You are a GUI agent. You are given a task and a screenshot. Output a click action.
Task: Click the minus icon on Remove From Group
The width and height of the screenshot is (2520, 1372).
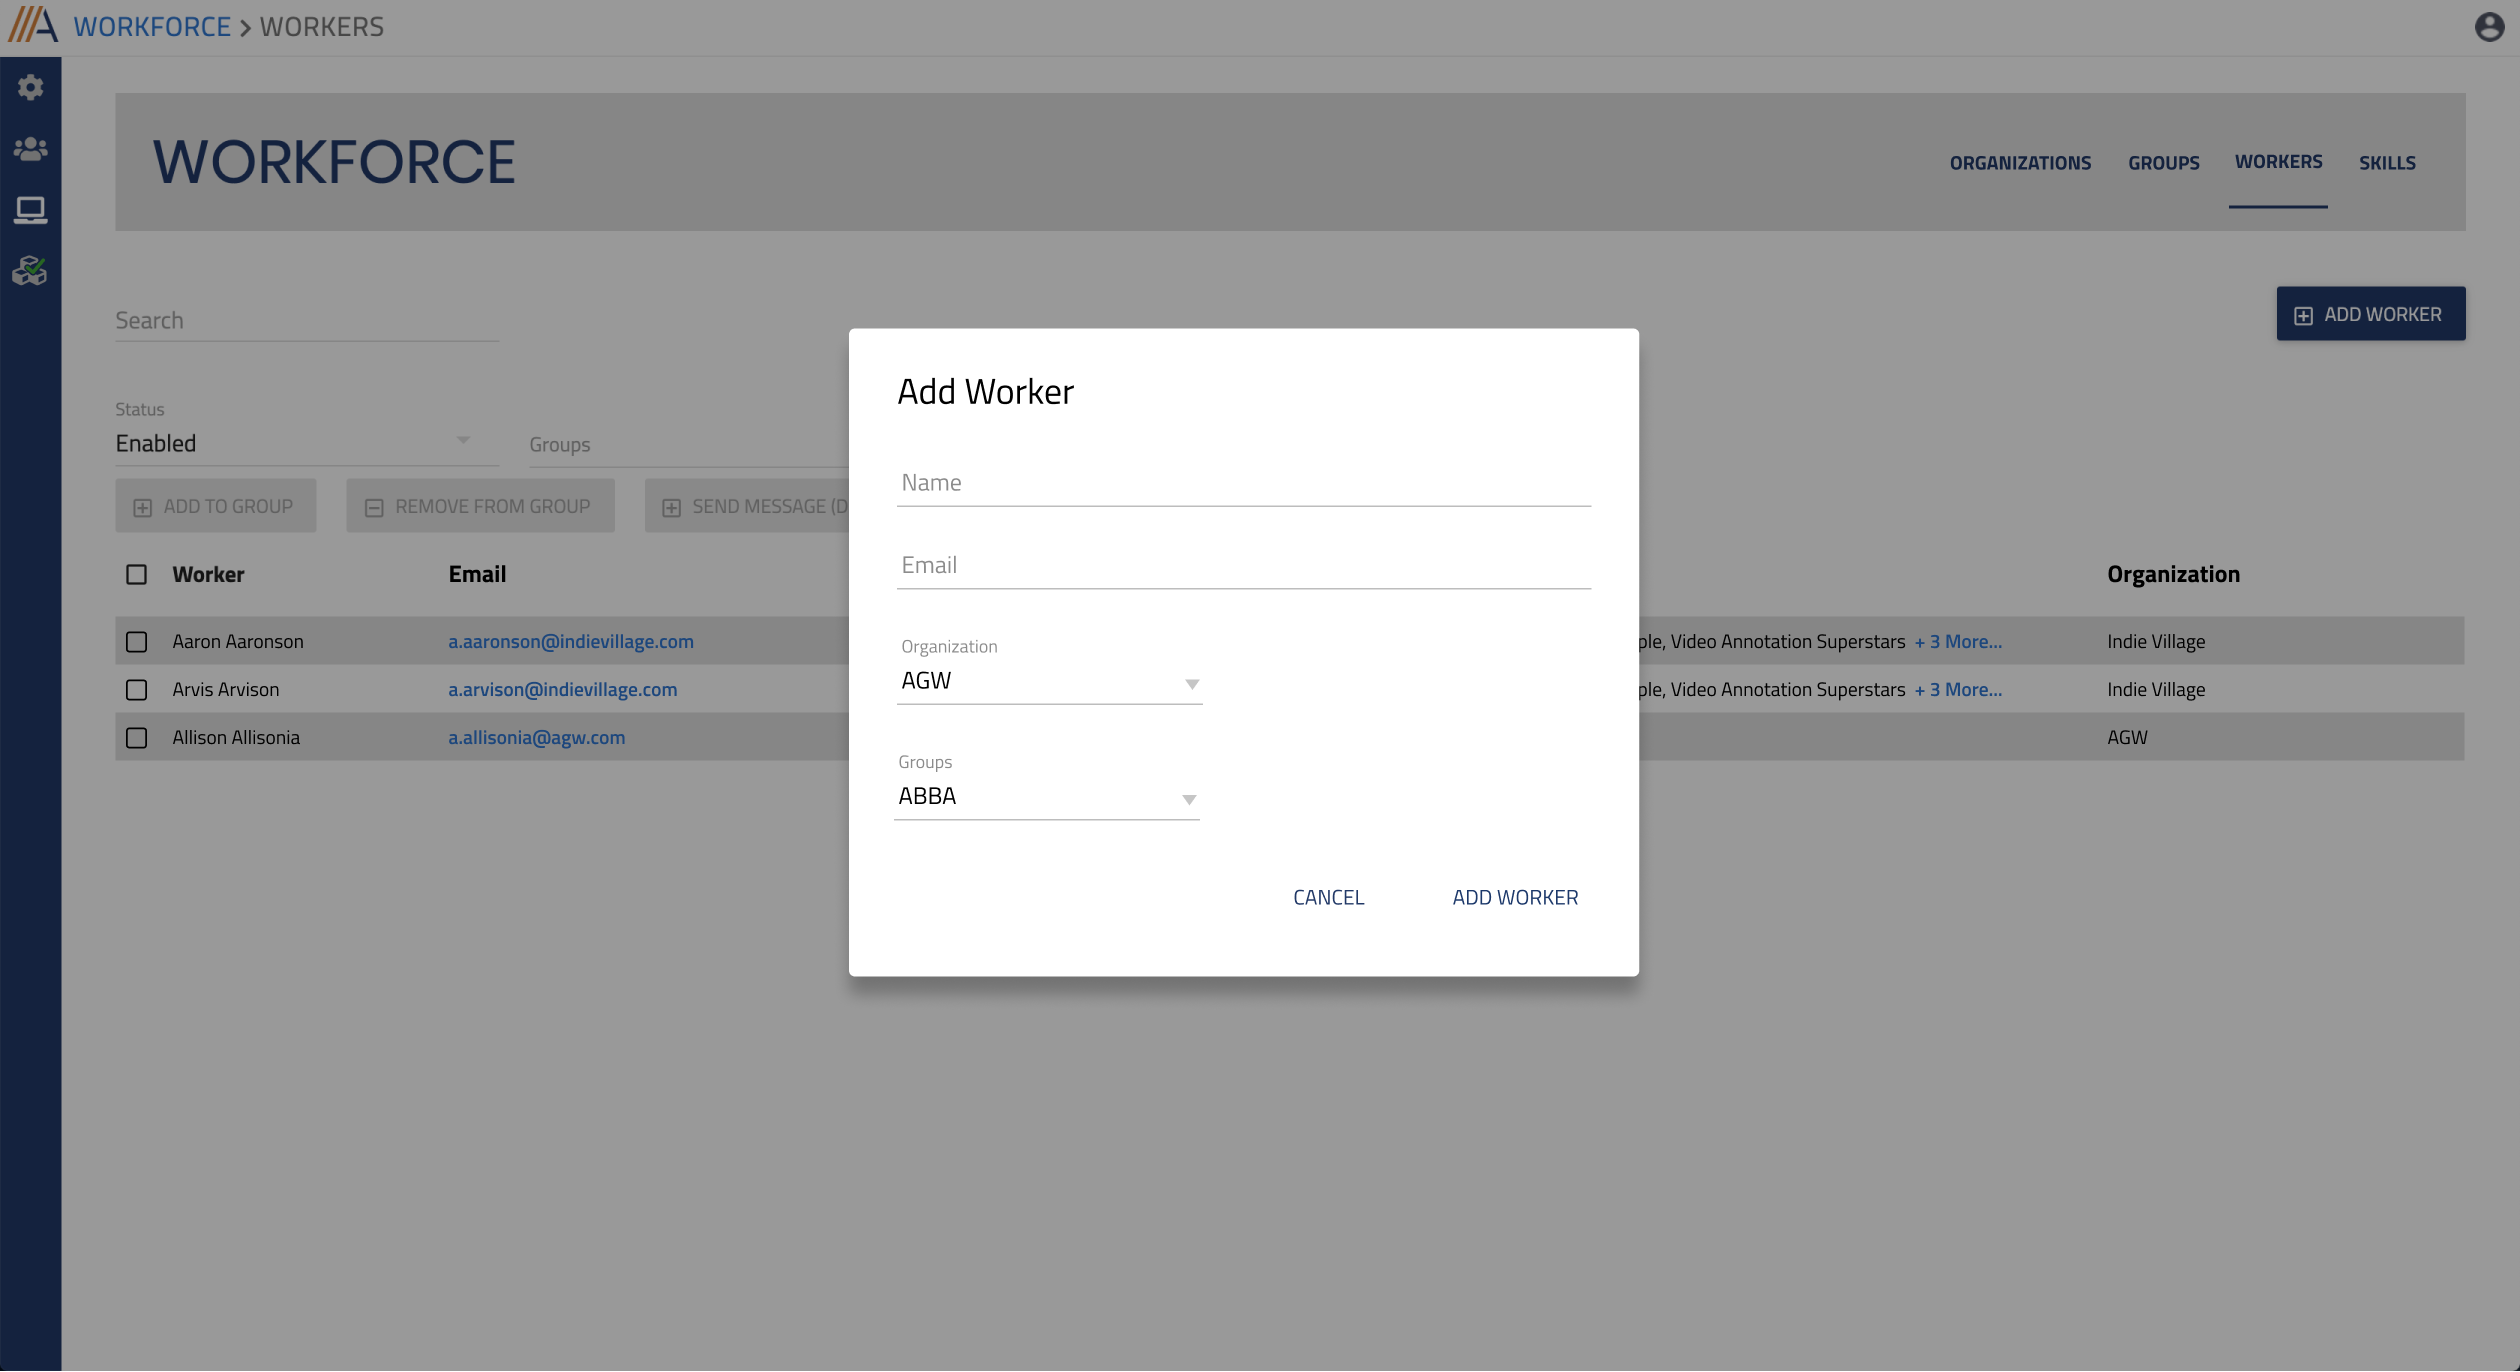(x=374, y=507)
